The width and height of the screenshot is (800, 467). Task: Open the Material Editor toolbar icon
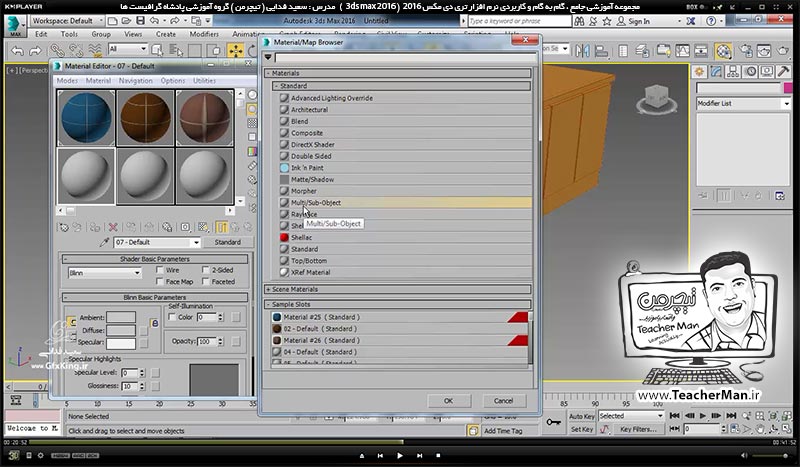point(723,51)
